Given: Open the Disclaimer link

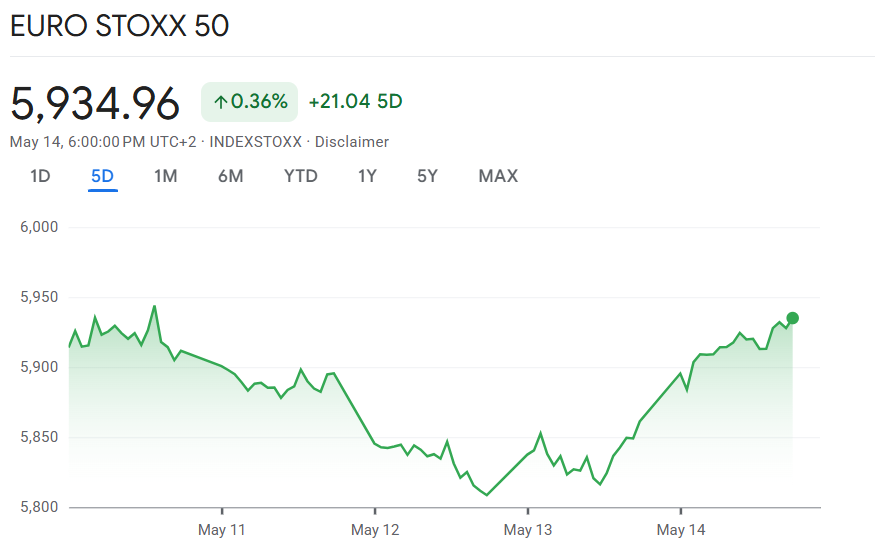Looking at the screenshot, I should [x=352, y=142].
